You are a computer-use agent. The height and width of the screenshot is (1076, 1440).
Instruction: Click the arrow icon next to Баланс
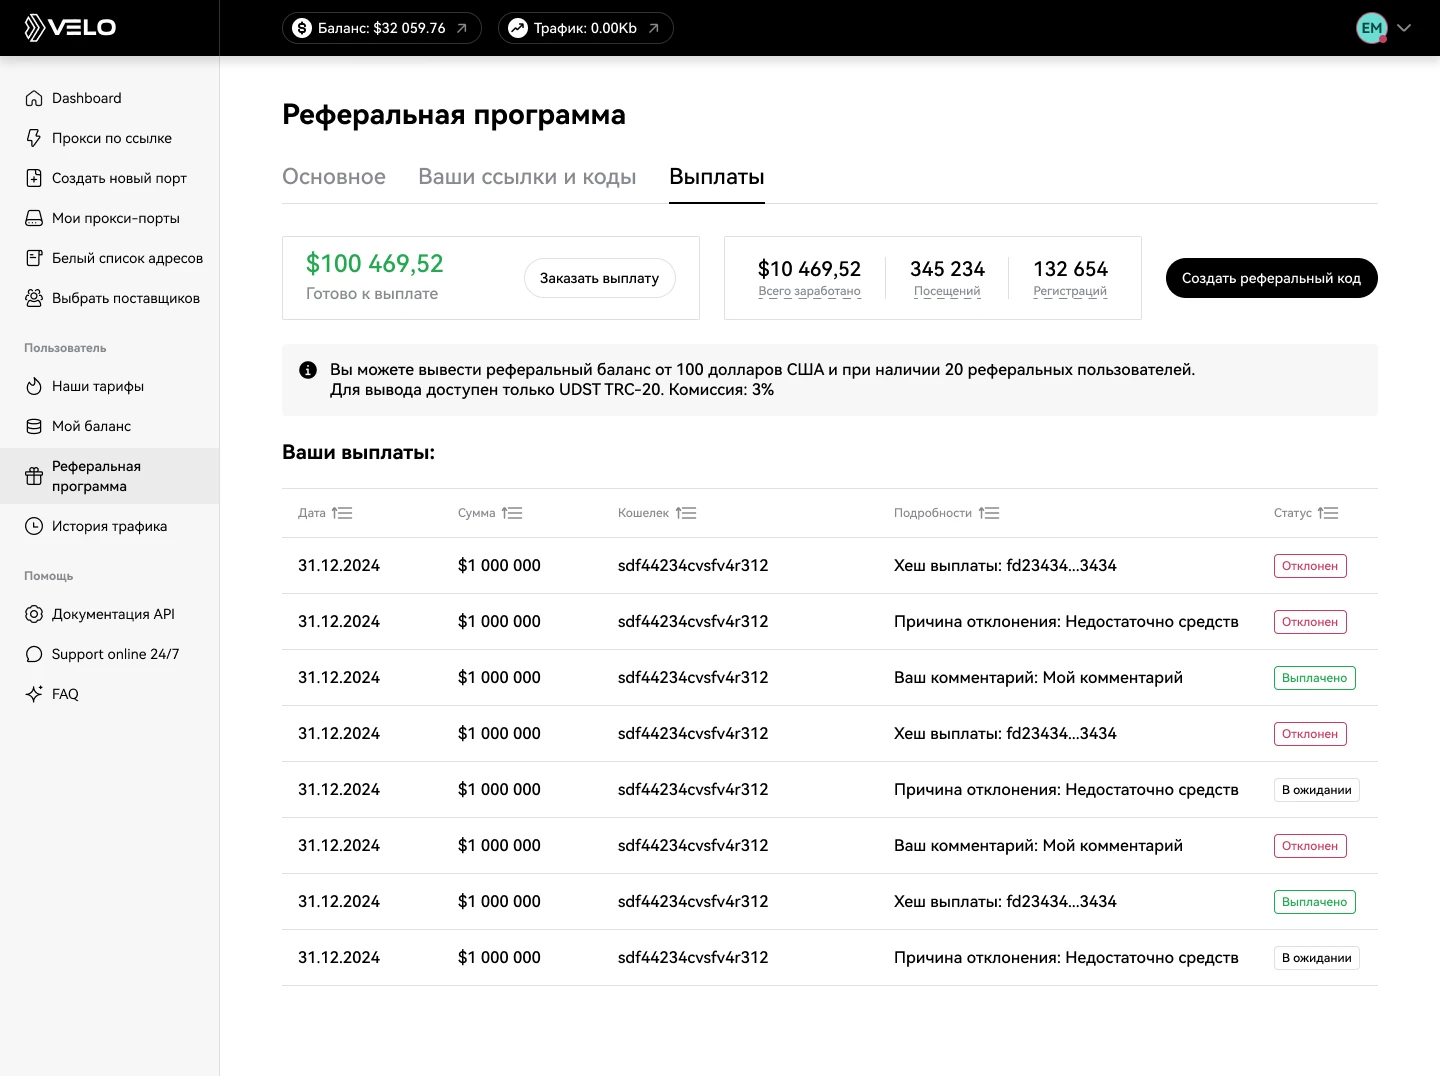(x=462, y=28)
